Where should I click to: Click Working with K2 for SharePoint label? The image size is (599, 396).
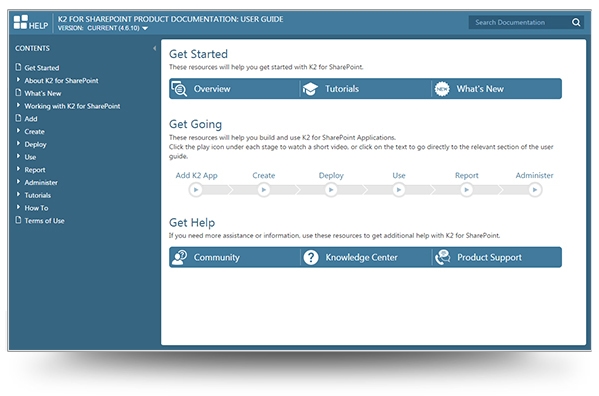72,106
